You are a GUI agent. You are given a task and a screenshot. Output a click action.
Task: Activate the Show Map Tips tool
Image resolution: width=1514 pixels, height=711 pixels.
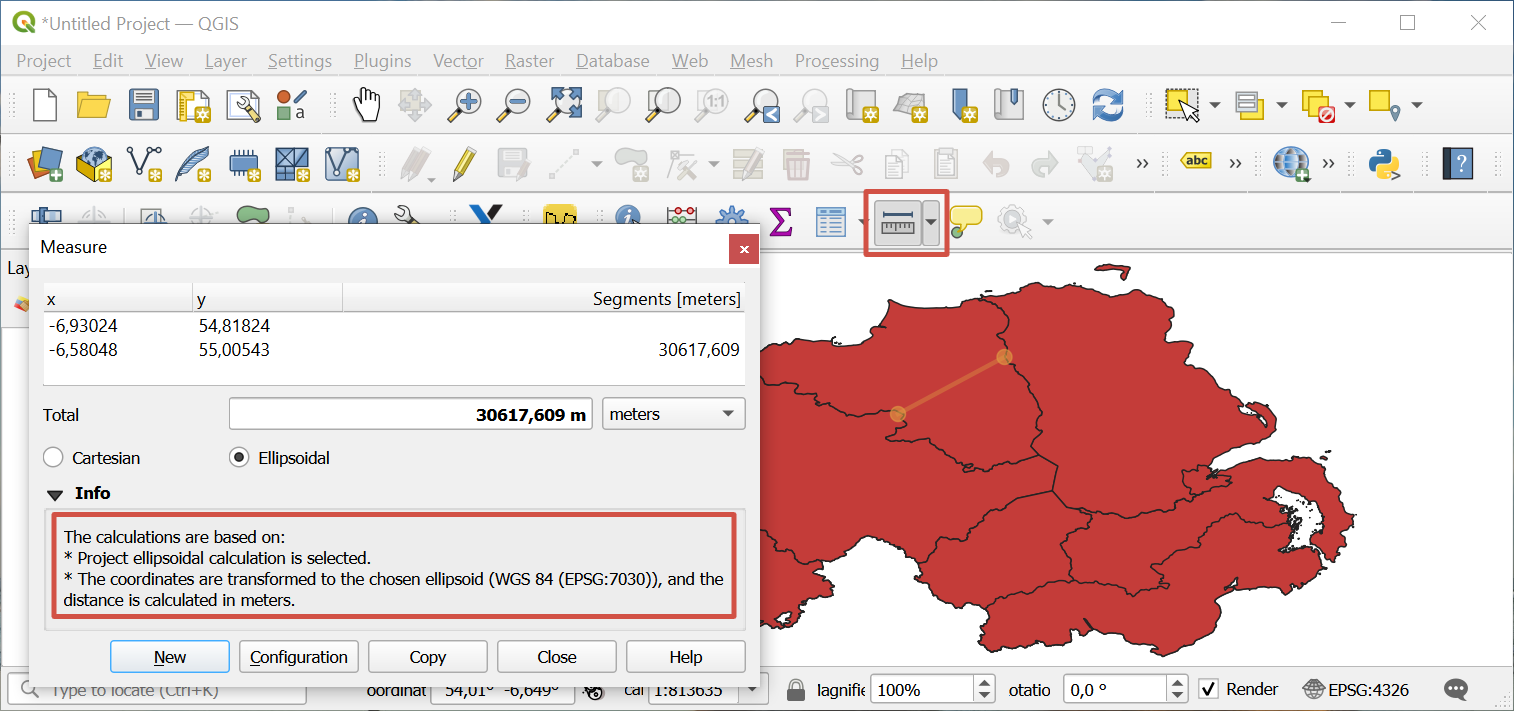[966, 221]
